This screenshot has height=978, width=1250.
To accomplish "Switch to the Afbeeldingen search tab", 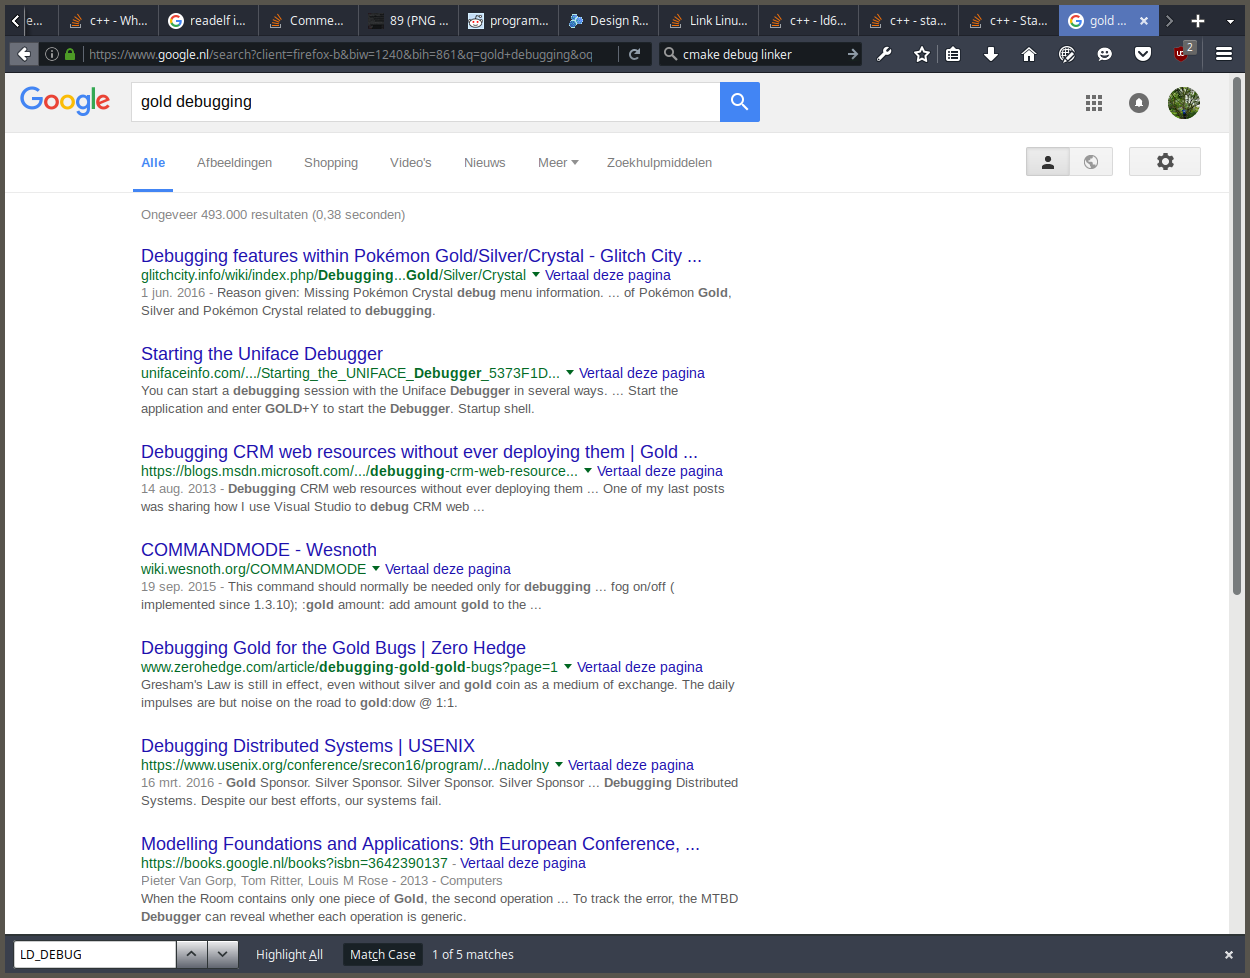I will pyautogui.click(x=234, y=163).
